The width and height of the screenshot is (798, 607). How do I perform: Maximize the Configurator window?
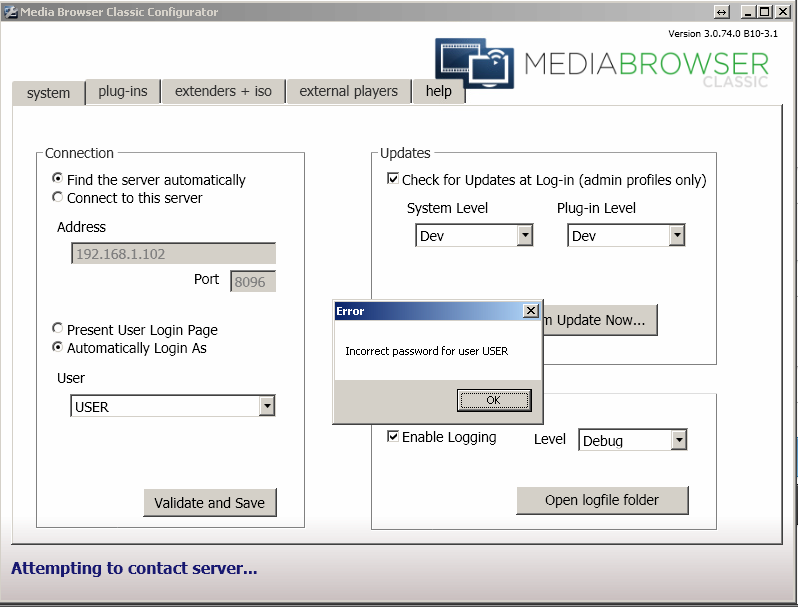pos(764,12)
